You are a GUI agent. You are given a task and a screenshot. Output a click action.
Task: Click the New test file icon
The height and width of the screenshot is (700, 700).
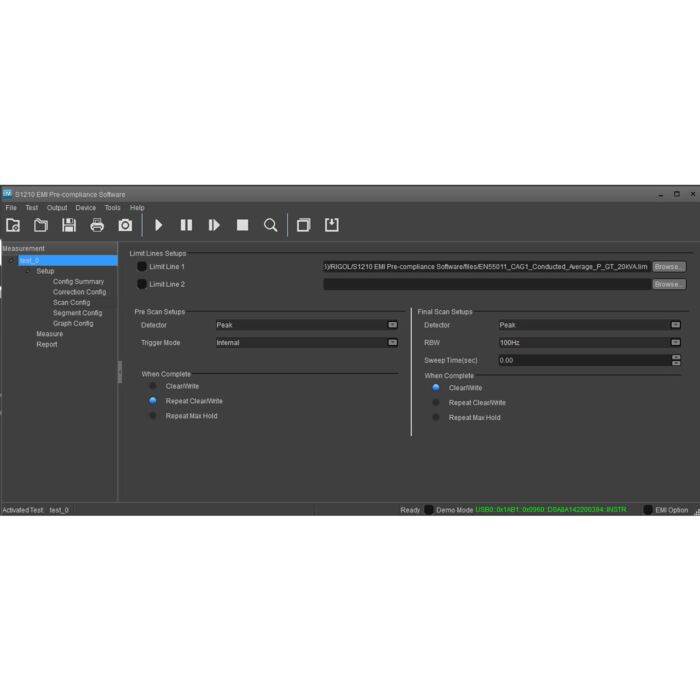click(13, 225)
